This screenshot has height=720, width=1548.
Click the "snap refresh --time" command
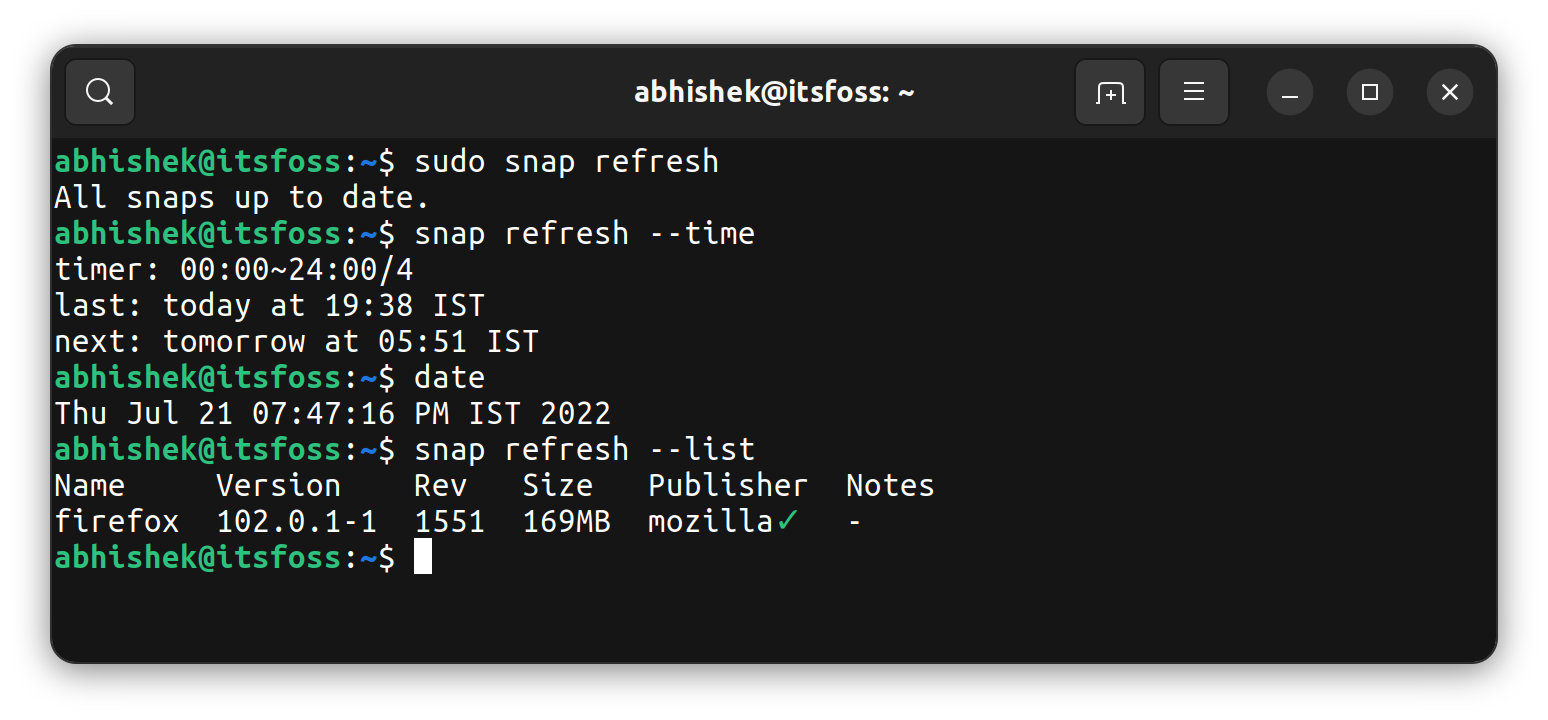[x=584, y=233]
